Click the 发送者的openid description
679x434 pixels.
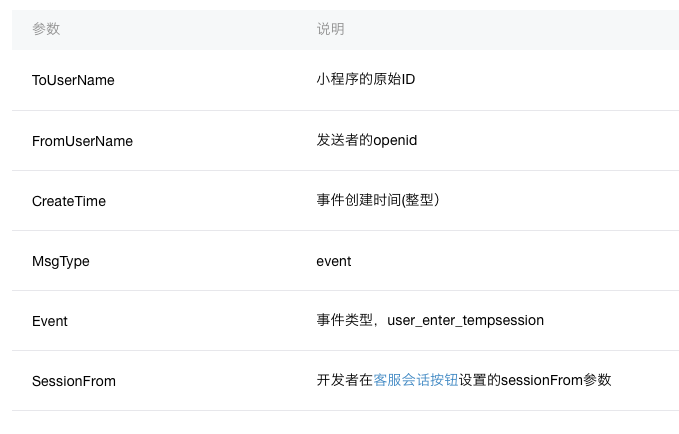[x=367, y=140]
